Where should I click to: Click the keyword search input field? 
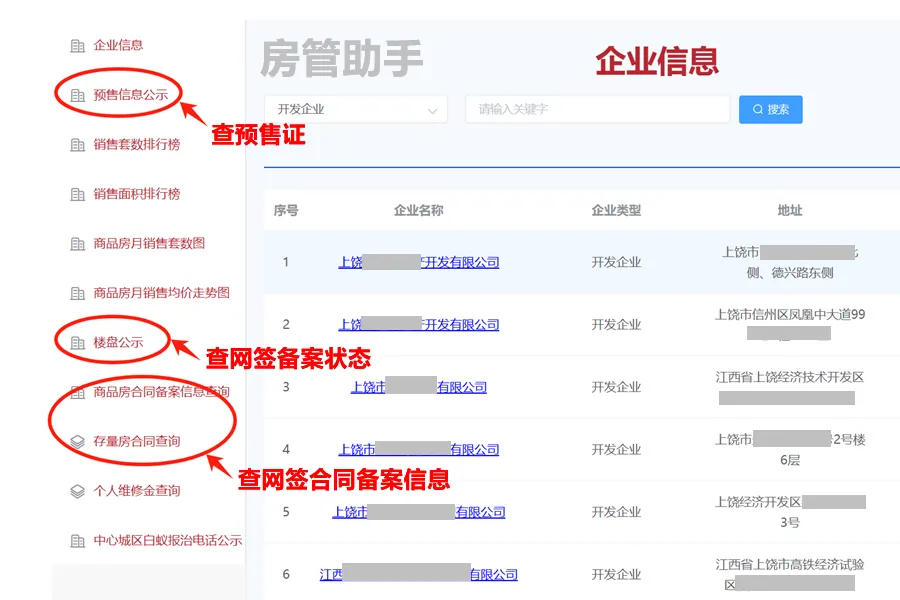pos(597,109)
